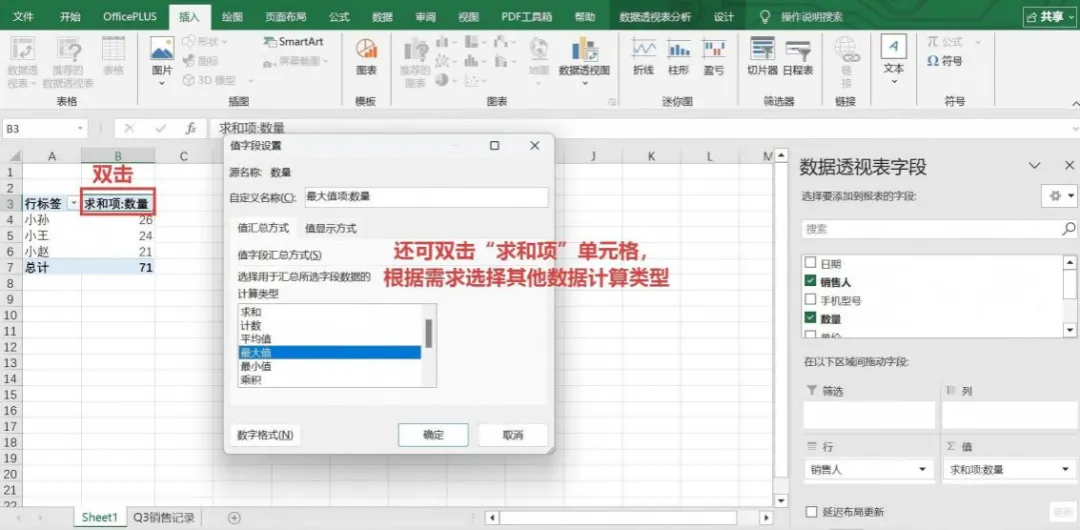This screenshot has width=1080, height=530.
Task: Open the 行标签 filter dropdown
Action: (x=72, y=204)
